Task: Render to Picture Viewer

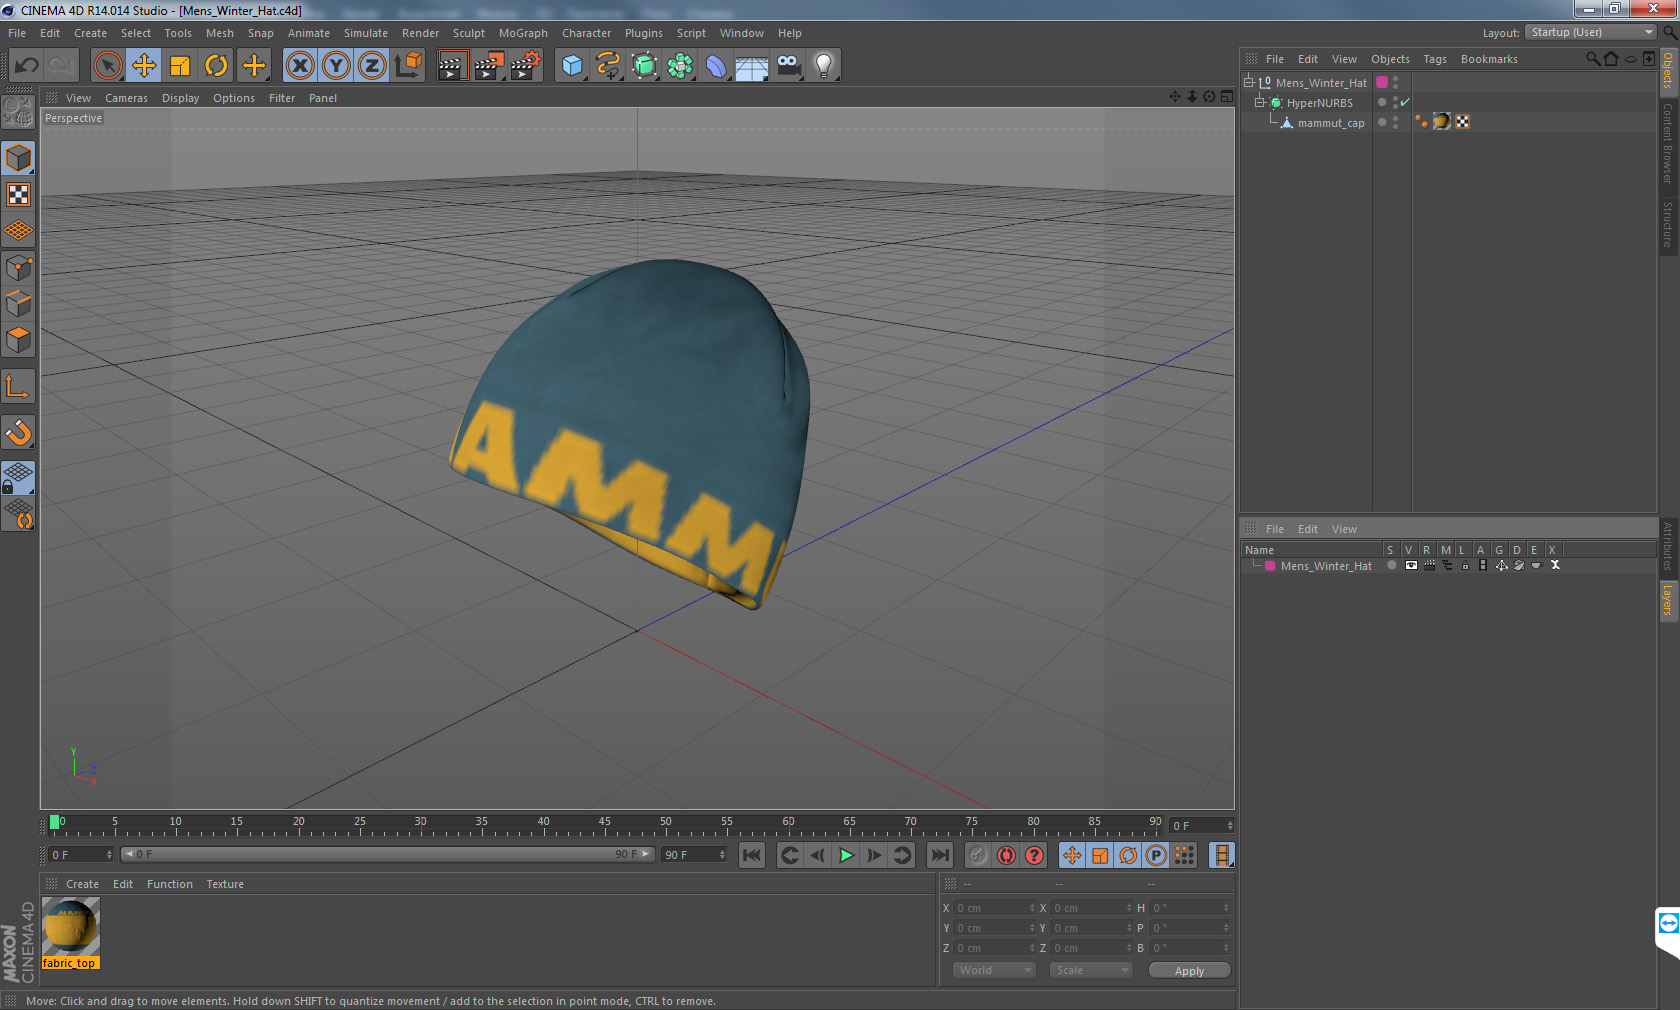Action: 489,66
